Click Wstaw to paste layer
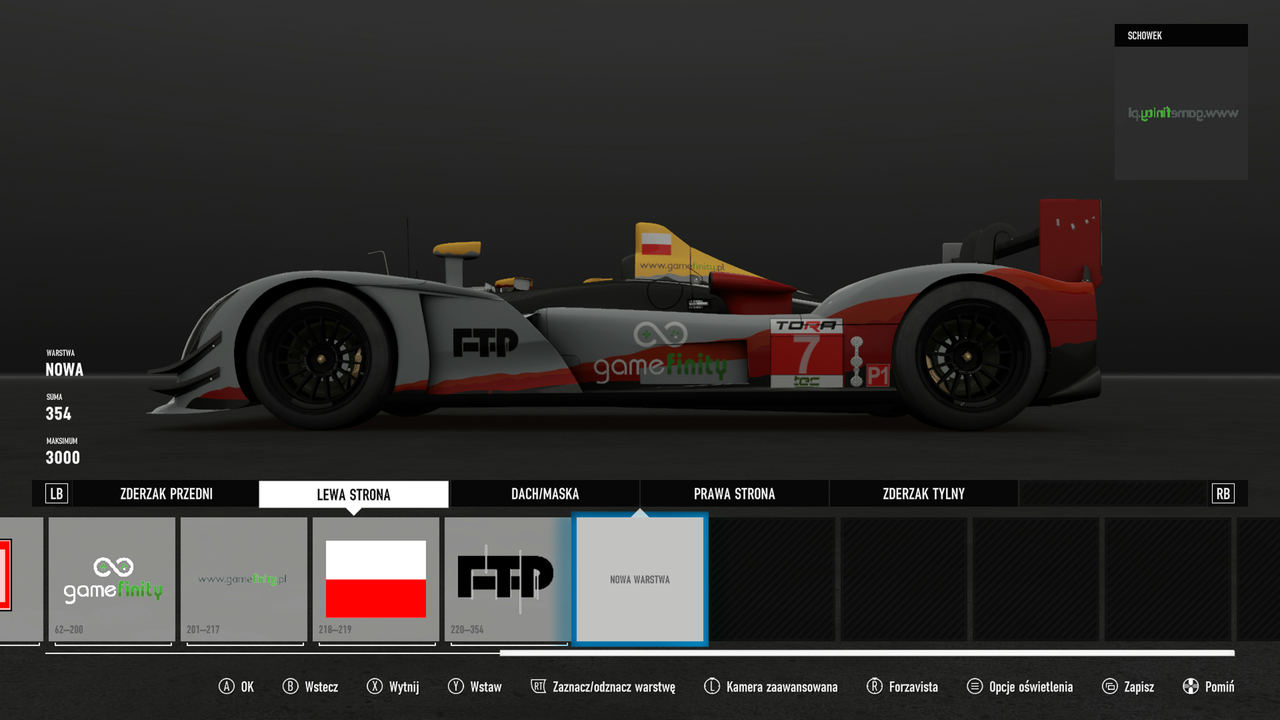 click(x=486, y=687)
